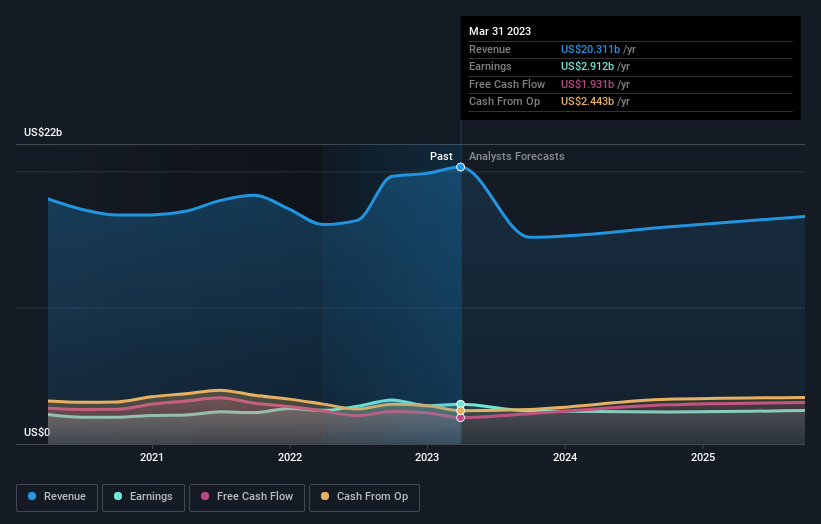This screenshot has height=524, width=821.
Task: Click the 2022 x-axis label
Action: click(290, 458)
